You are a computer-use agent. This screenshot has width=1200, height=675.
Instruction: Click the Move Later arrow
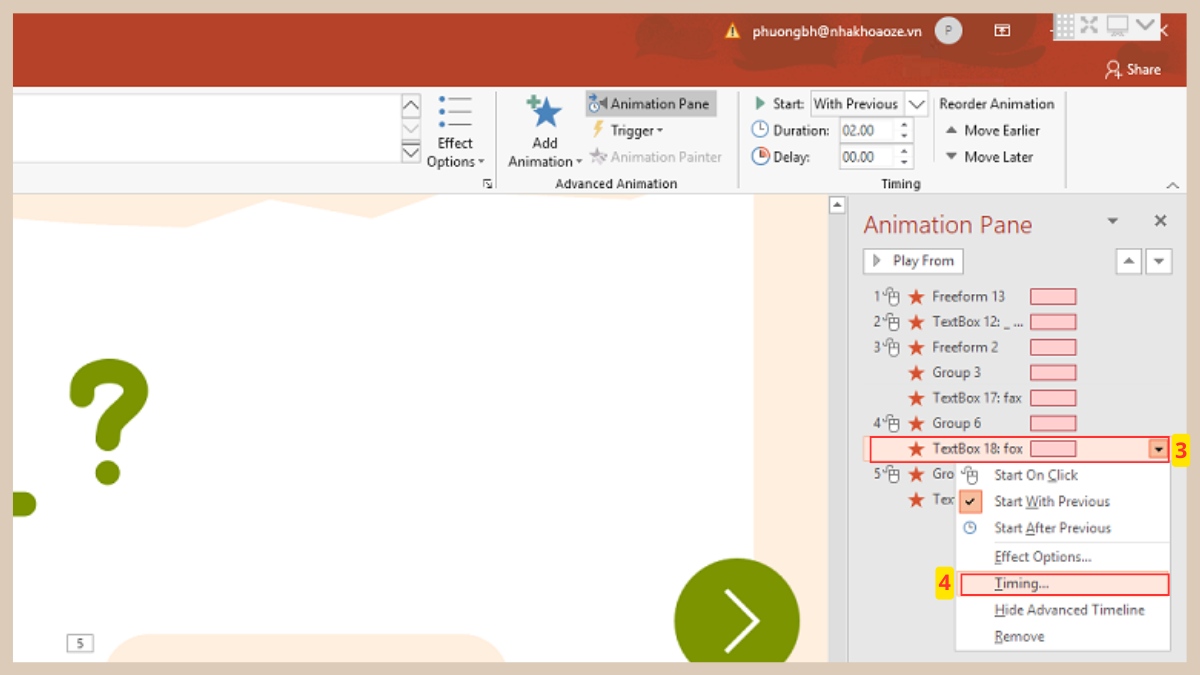(952, 157)
